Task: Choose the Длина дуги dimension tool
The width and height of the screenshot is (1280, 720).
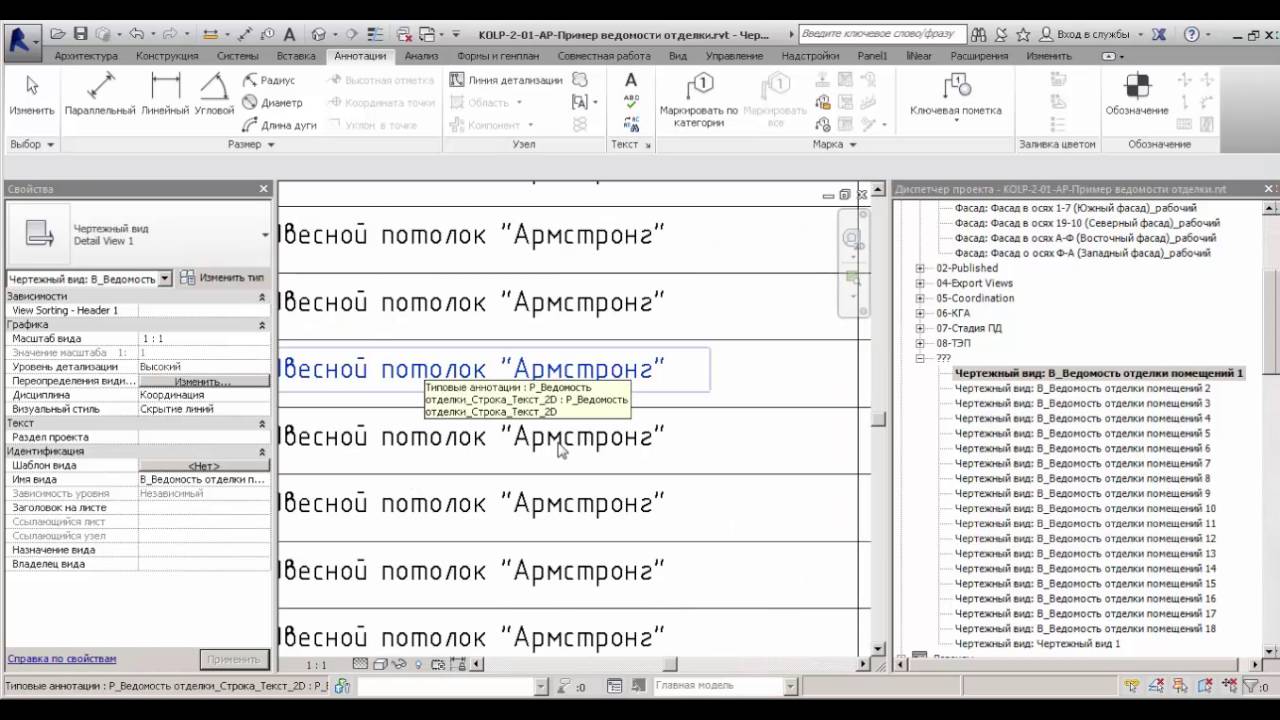Action: tap(279, 125)
